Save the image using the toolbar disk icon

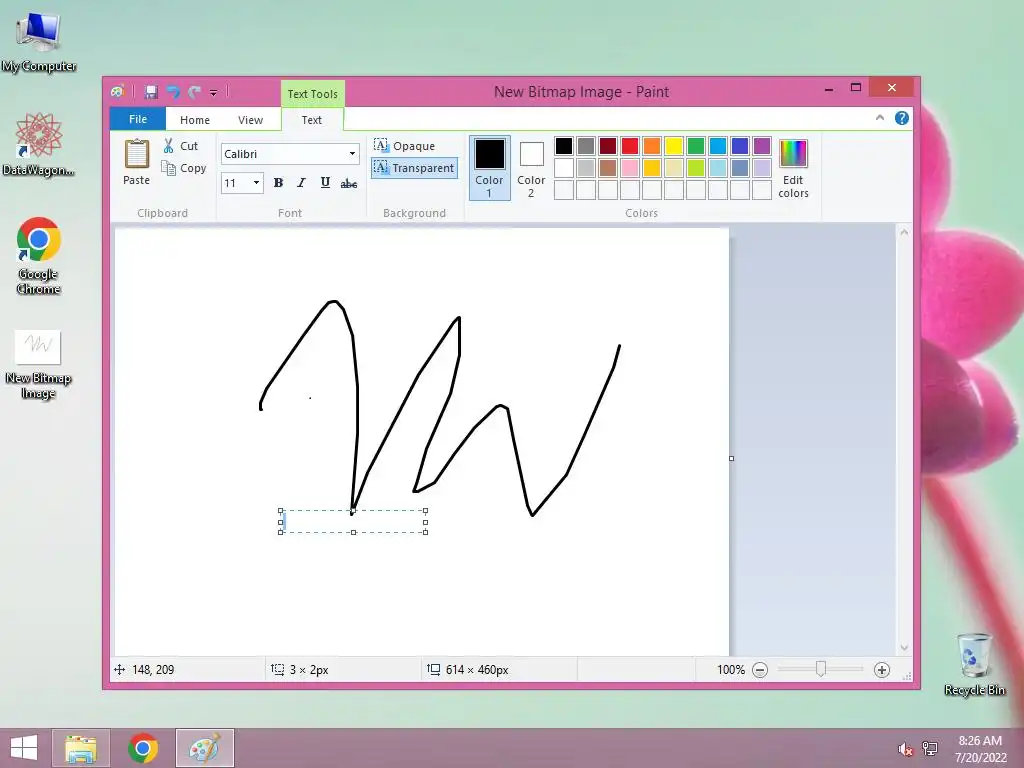pos(151,92)
